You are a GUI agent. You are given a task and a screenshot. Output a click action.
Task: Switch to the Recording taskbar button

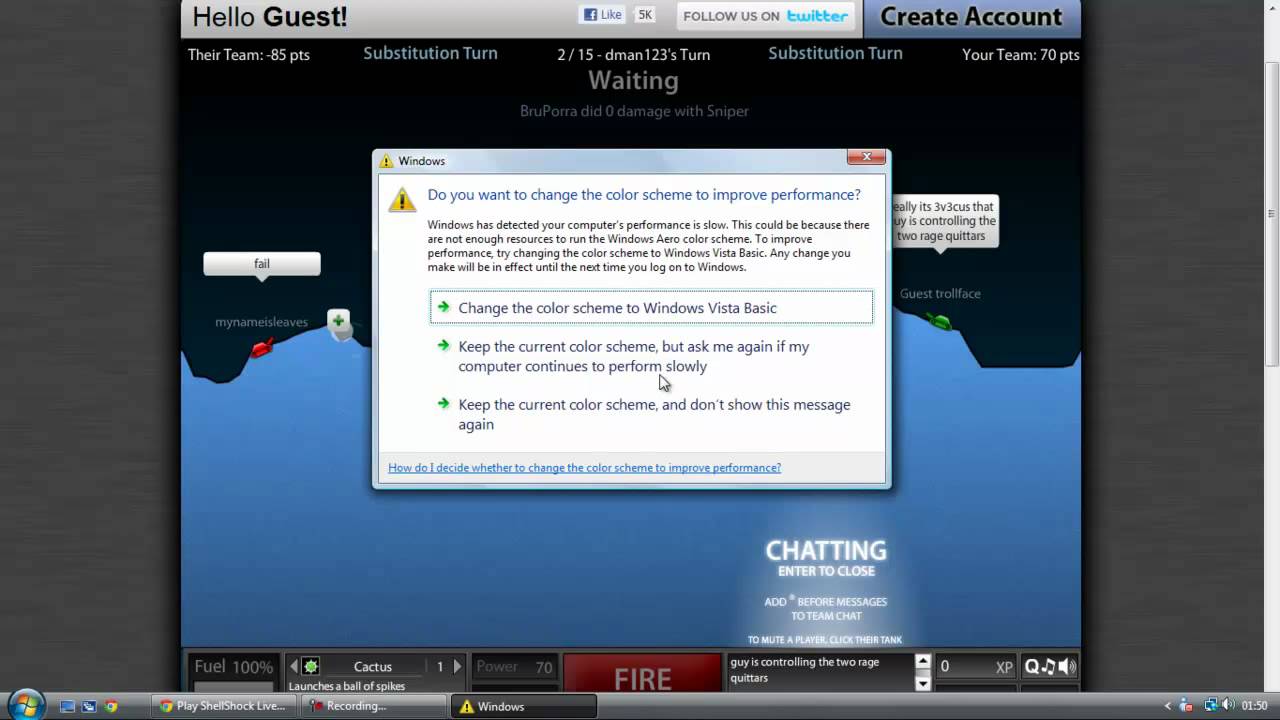click(x=373, y=706)
